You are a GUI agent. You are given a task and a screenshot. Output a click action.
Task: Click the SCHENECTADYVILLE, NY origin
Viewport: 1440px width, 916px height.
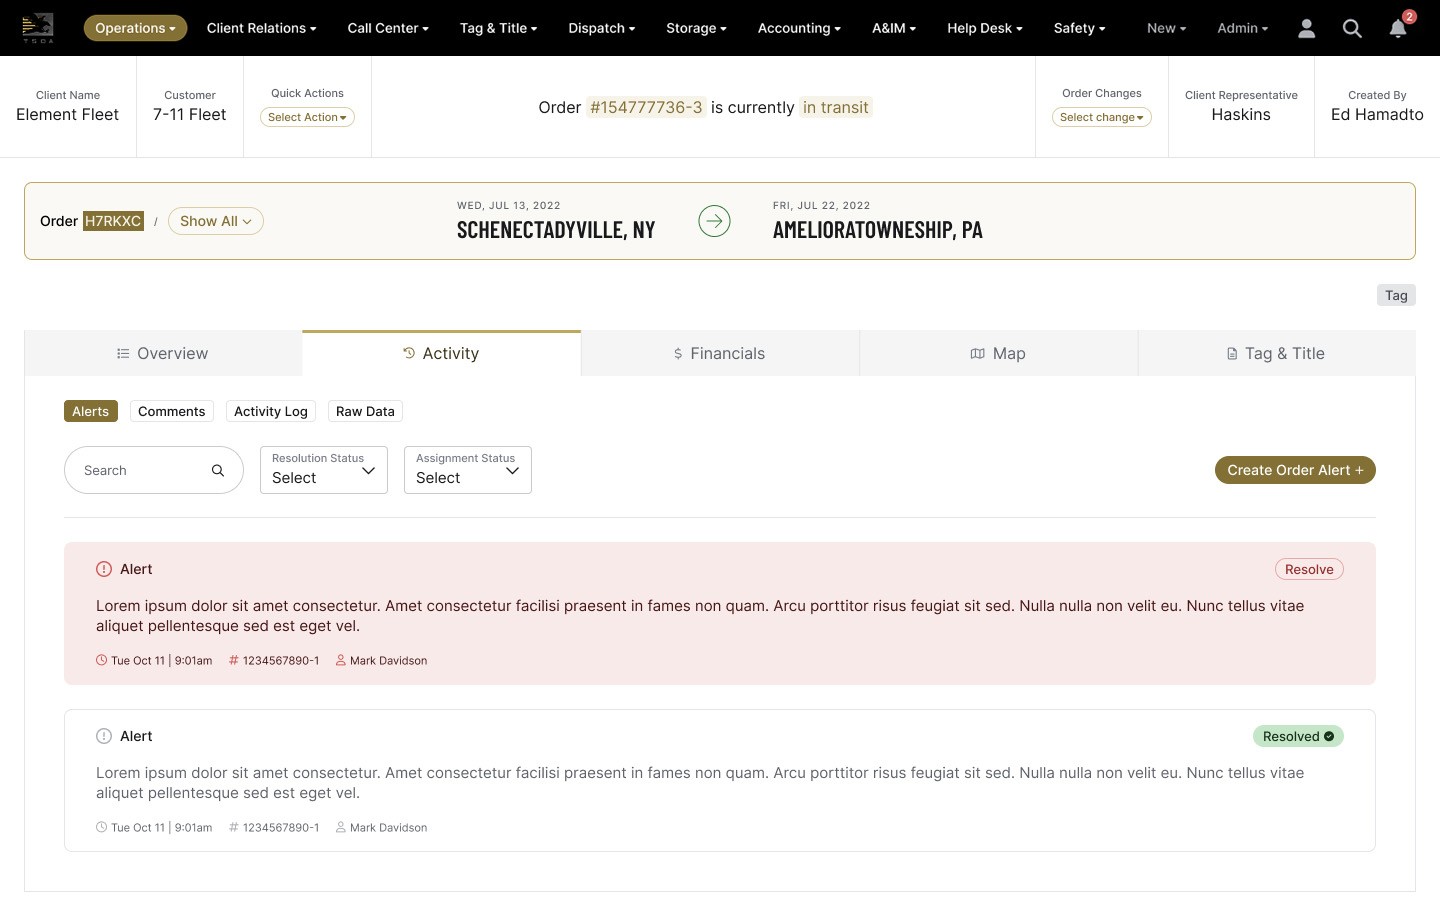click(556, 230)
